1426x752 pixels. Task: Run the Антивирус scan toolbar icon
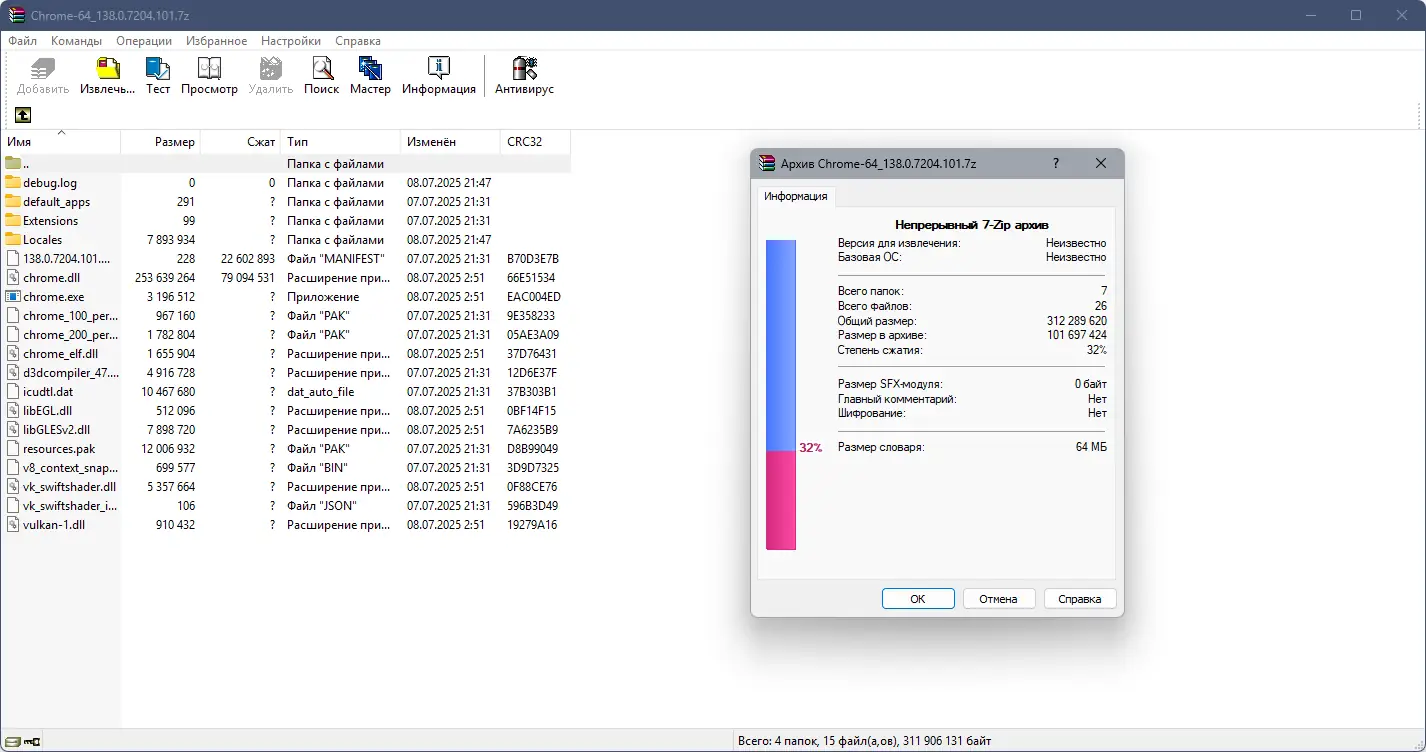(523, 70)
